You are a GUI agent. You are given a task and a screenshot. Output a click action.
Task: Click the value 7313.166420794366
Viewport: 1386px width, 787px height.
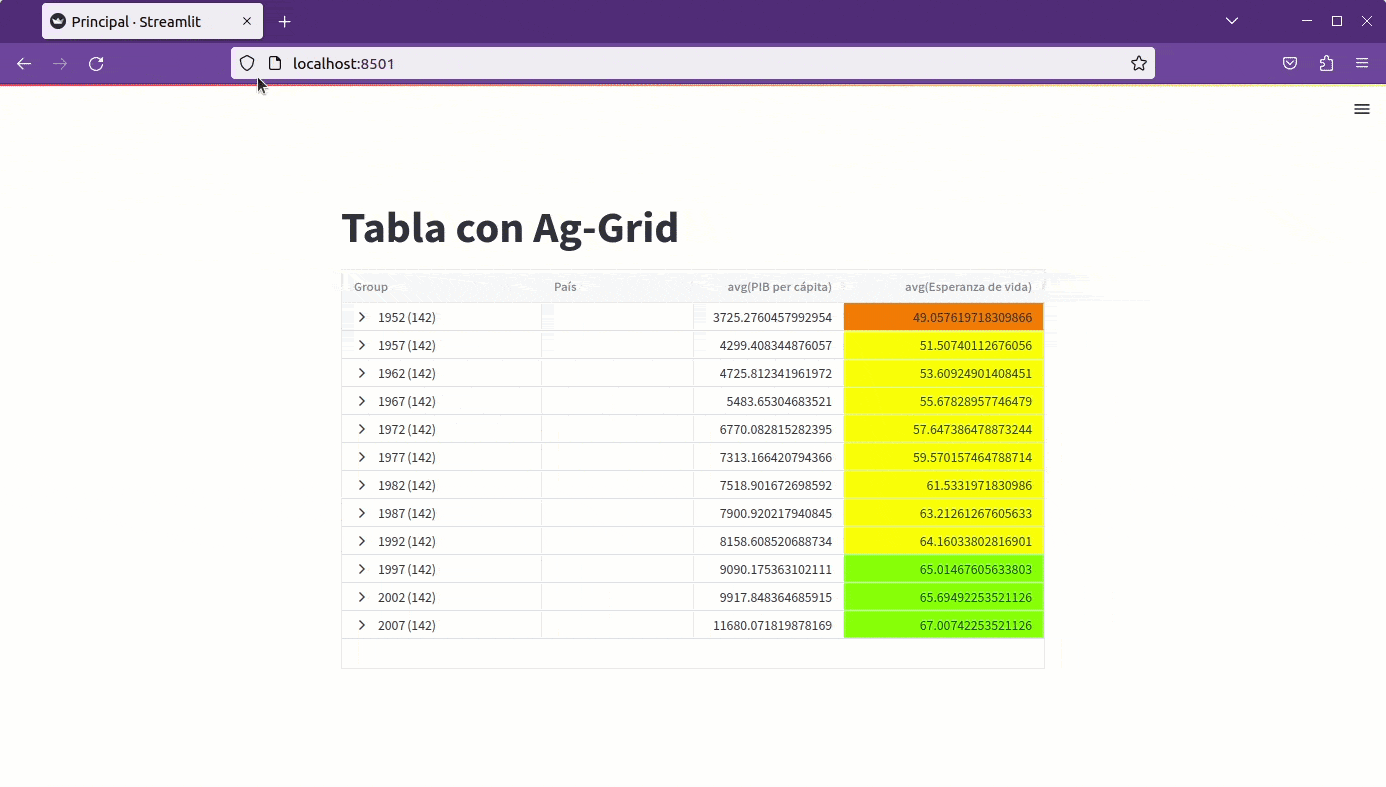(776, 457)
